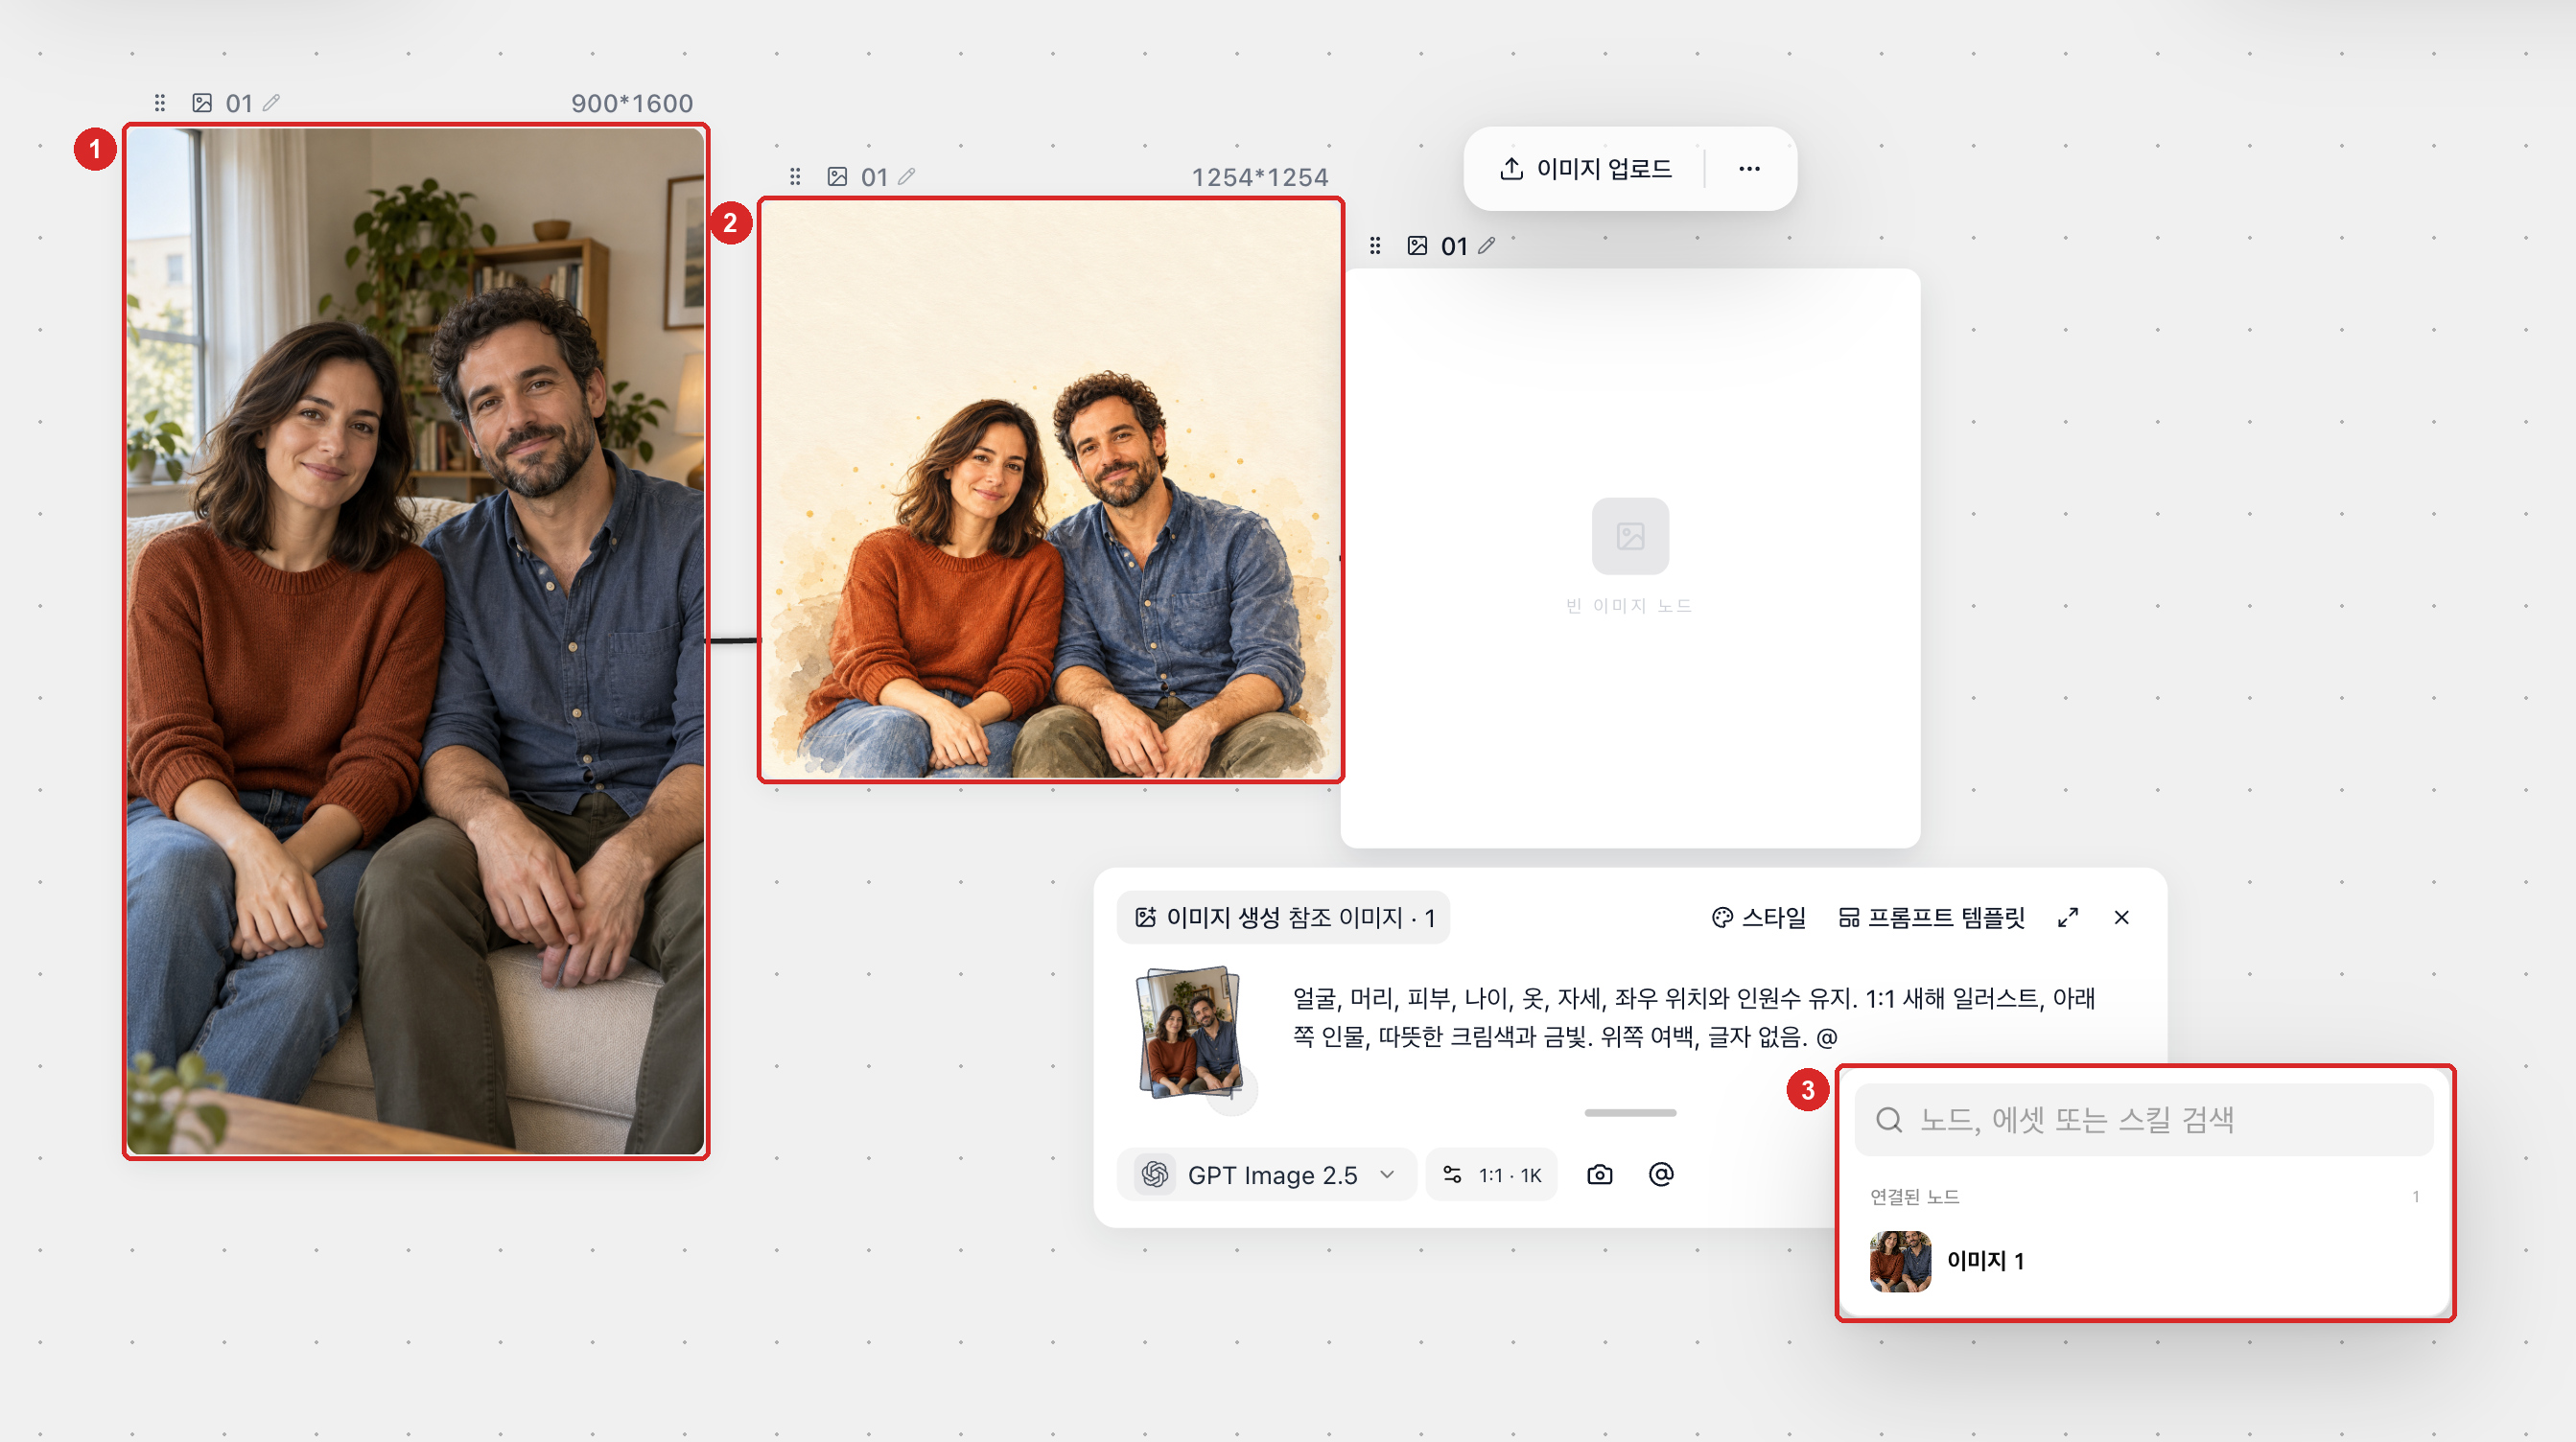The height and width of the screenshot is (1442, 2576).
Task: Click the drag handle of the 1254*1254 node
Action: [795, 177]
